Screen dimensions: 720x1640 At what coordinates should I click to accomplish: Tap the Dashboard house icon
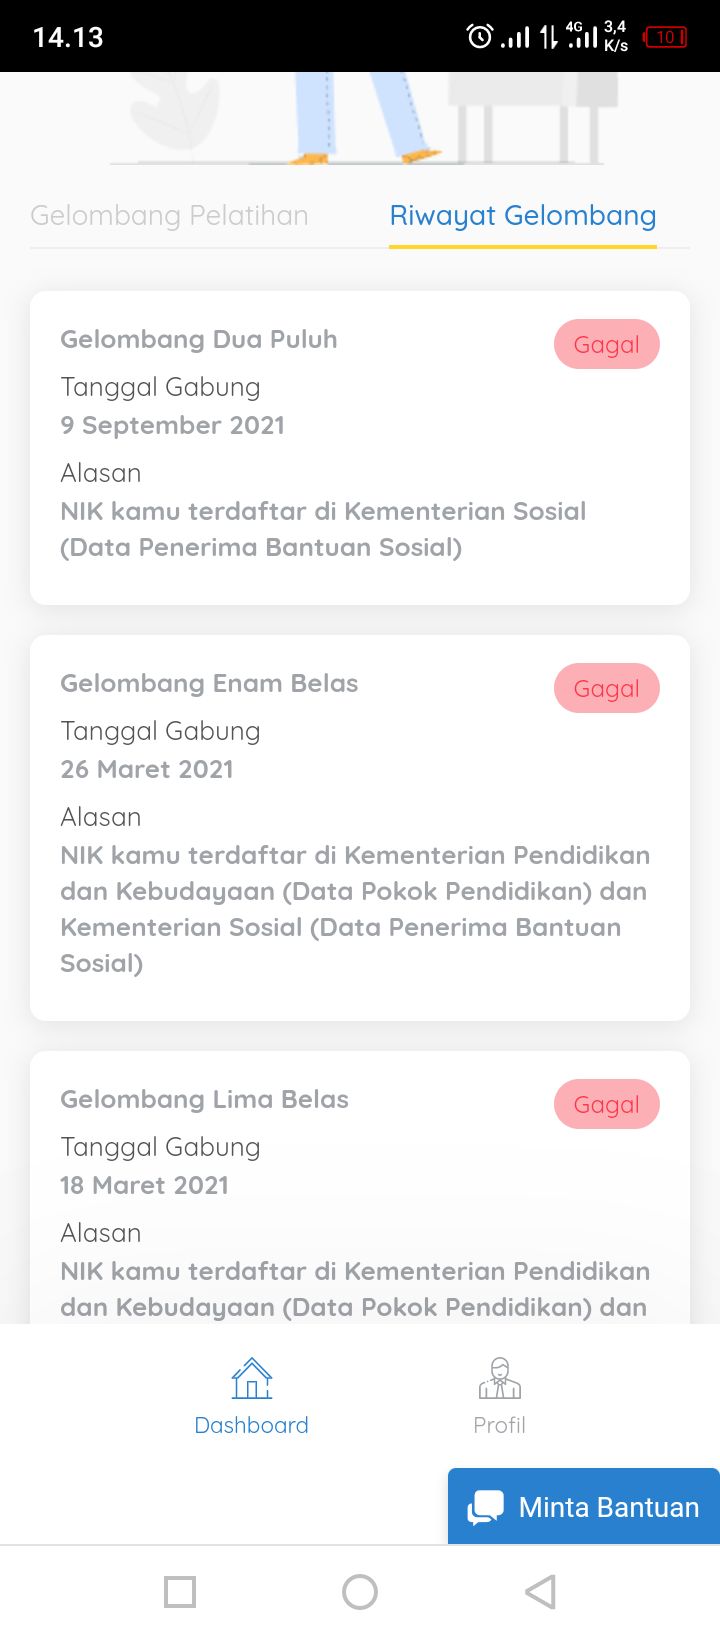tap(252, 1378)
